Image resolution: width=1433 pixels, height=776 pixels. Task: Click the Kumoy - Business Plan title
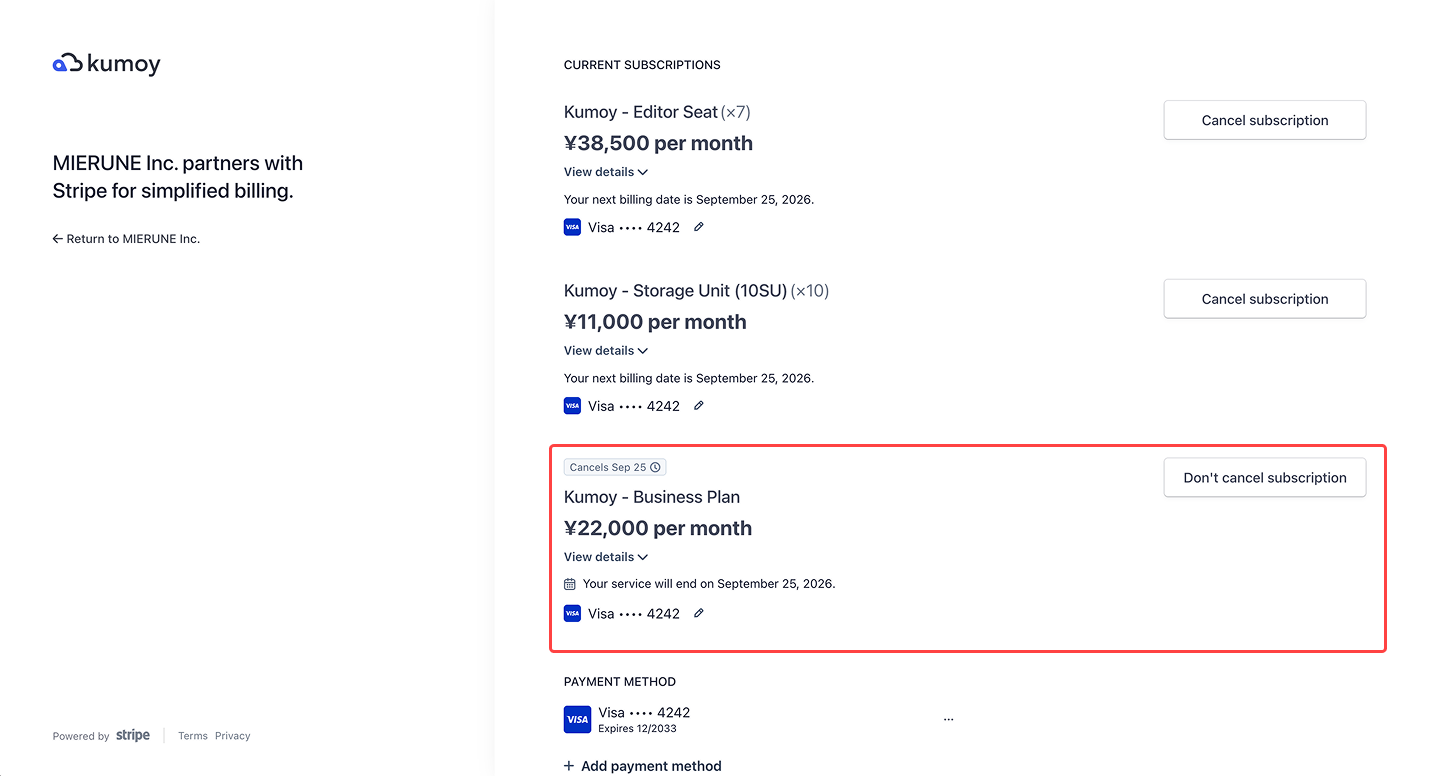652,497
